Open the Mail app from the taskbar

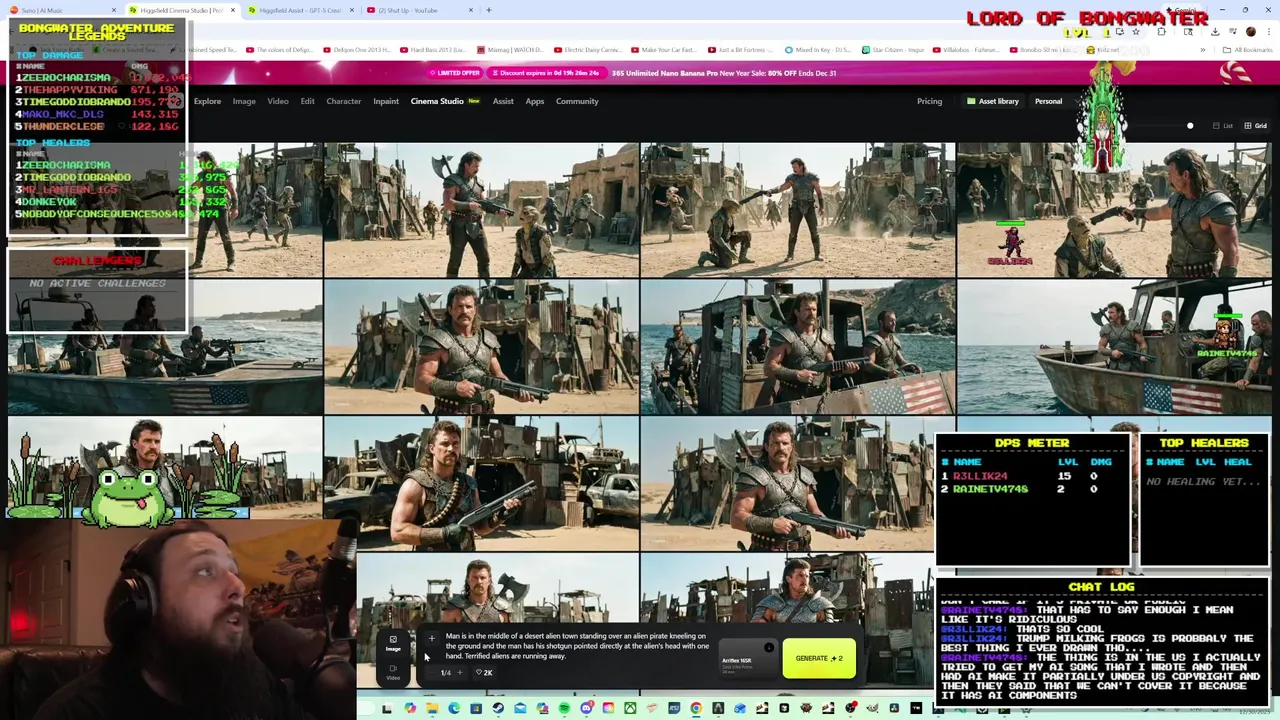pos(520,708)
